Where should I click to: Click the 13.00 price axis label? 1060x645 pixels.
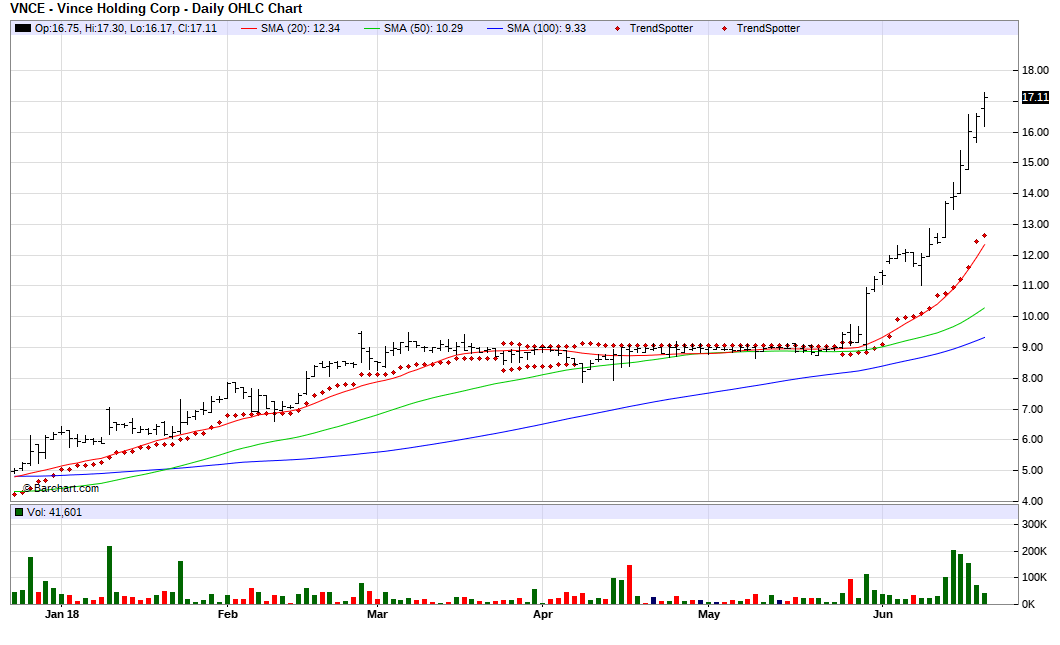point(1035,224)
